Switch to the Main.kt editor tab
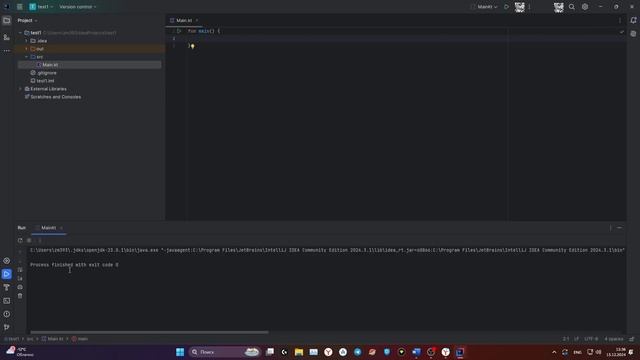This screenshot has height=360, width=640. [184, 20]
